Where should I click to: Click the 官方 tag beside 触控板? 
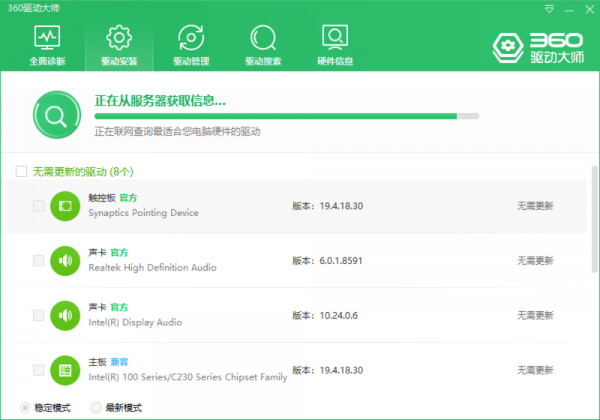(x=128, y=198)
